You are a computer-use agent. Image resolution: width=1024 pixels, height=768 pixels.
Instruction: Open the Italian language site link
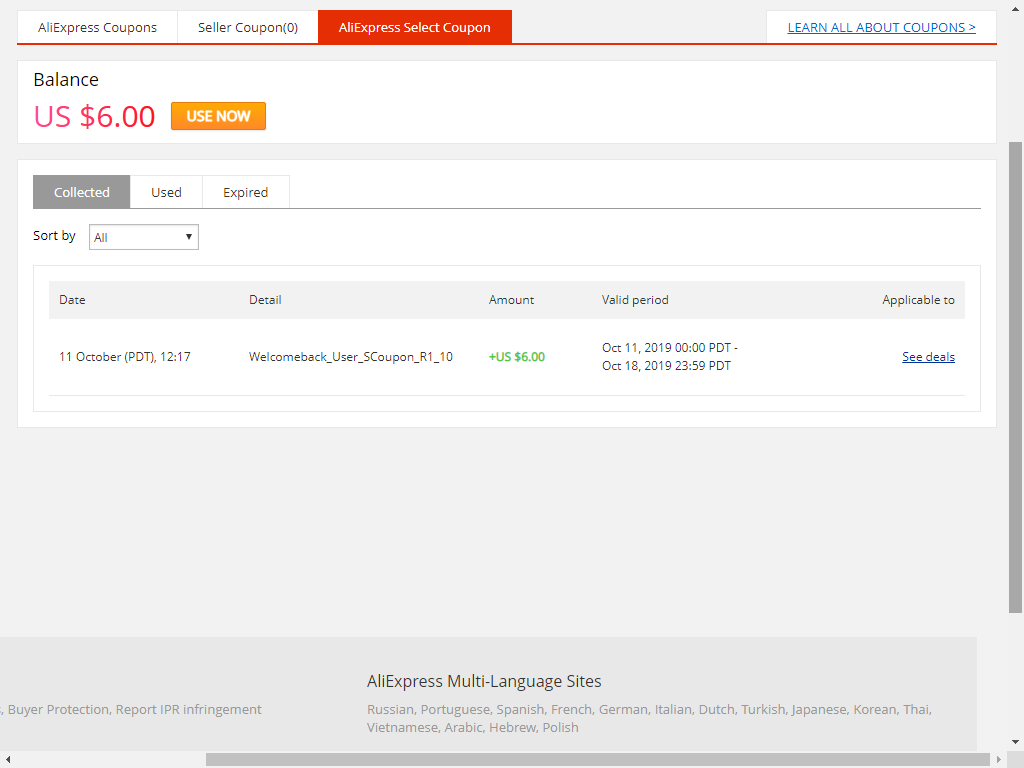tap(673, 709)
